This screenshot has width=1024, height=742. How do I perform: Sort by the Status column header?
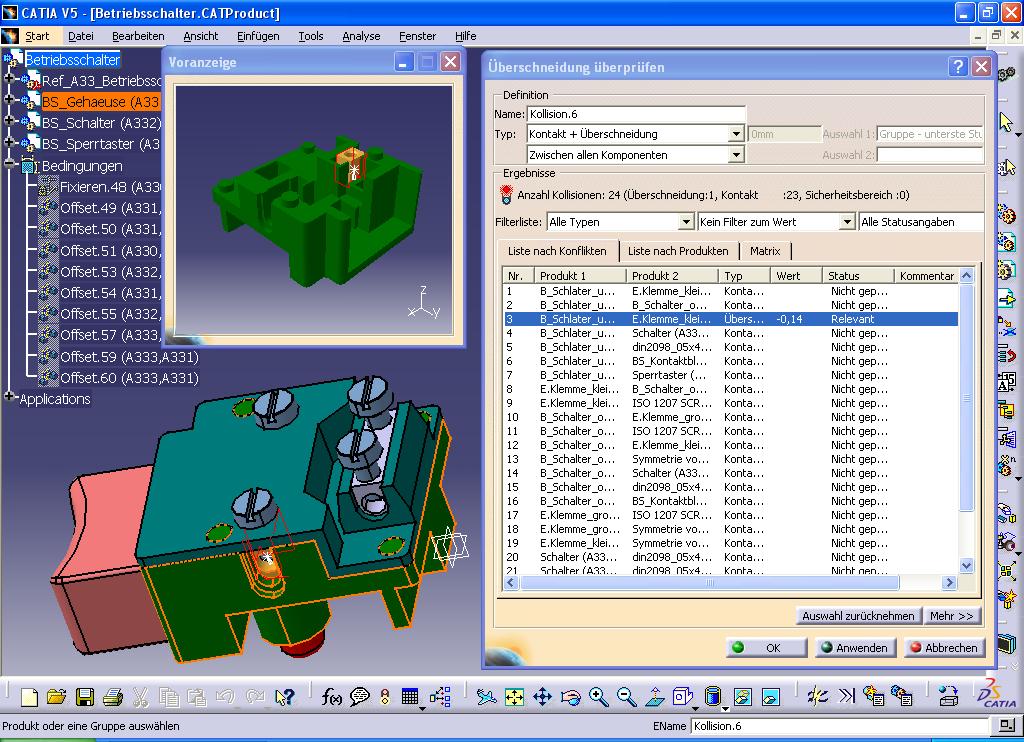coord(857,276)
